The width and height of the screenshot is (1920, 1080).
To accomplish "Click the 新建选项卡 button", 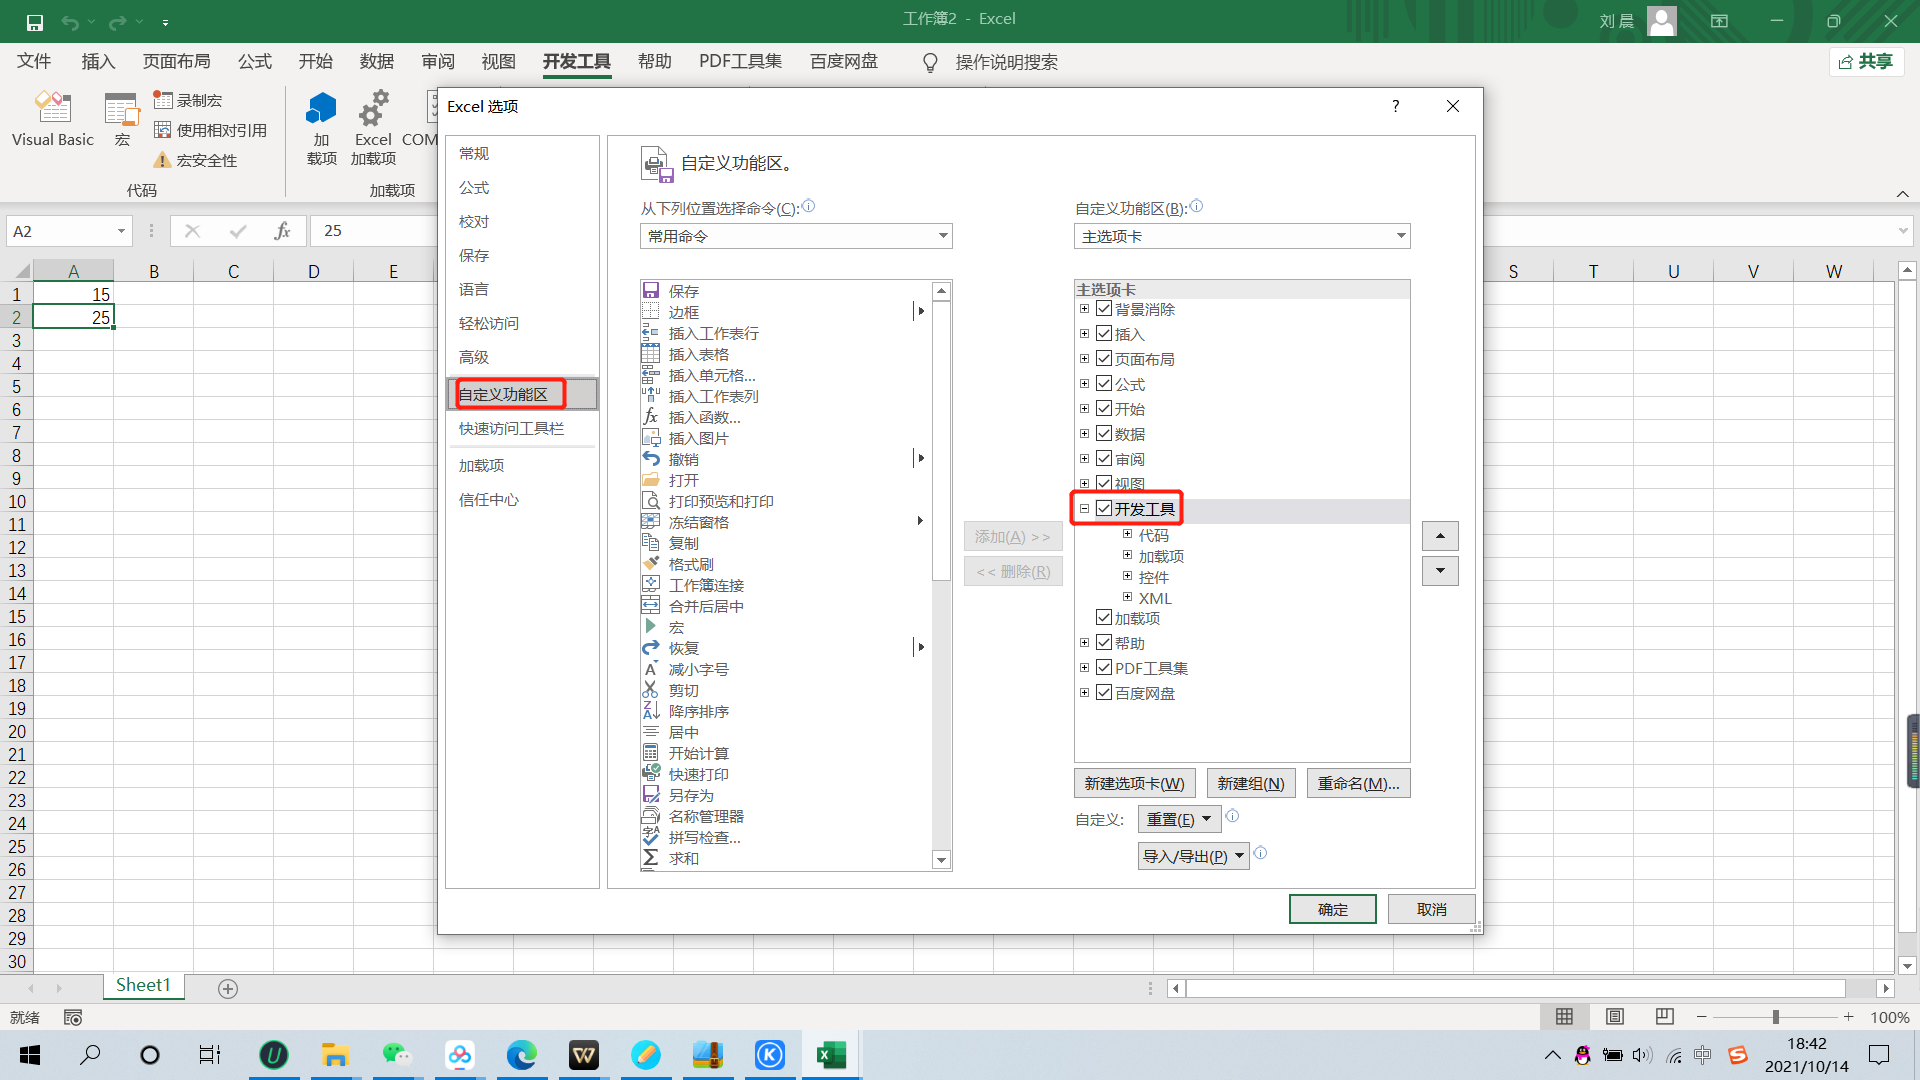I will (1134, 783).
